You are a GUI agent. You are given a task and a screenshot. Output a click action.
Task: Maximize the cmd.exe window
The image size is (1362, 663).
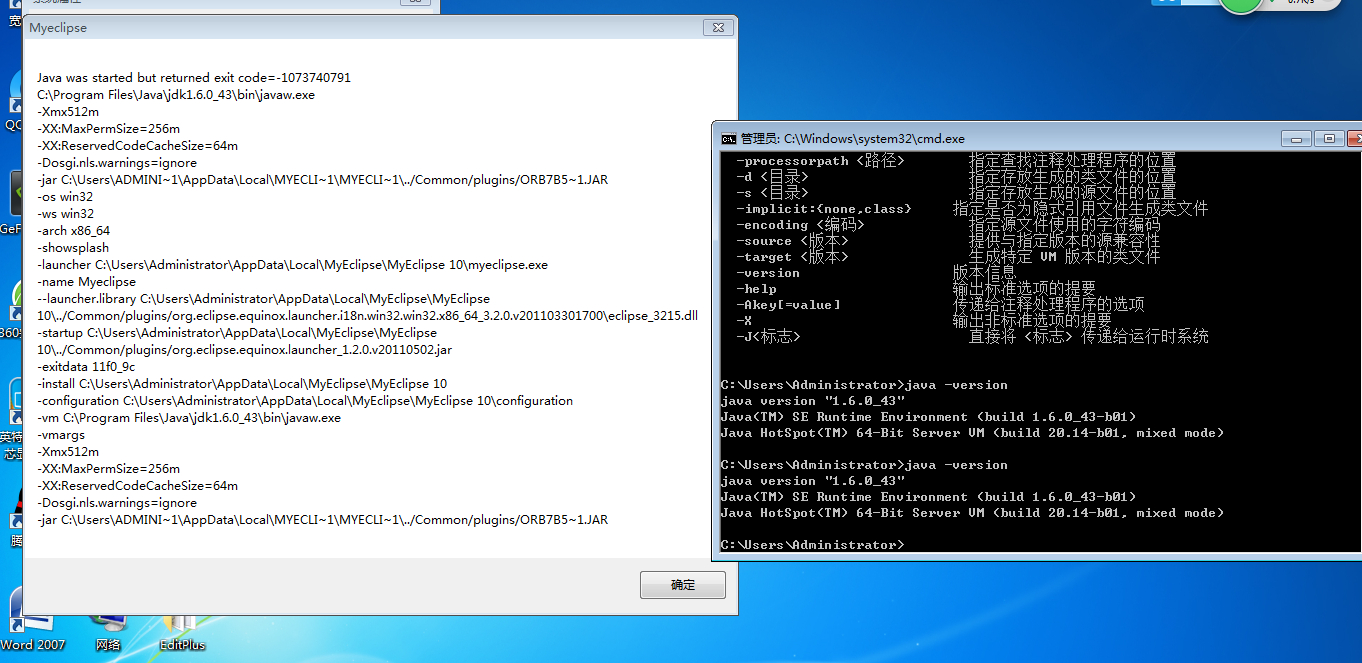point(1329,139)
